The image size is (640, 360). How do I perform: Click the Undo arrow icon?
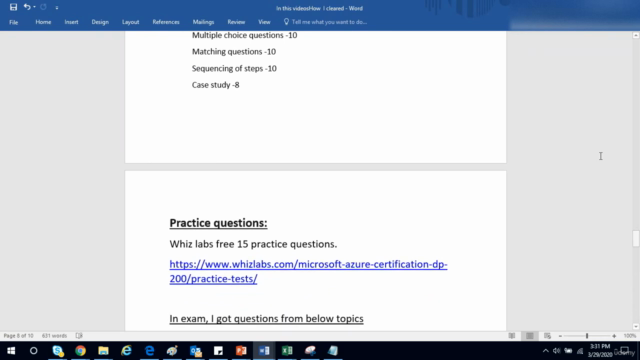point(27,7)
